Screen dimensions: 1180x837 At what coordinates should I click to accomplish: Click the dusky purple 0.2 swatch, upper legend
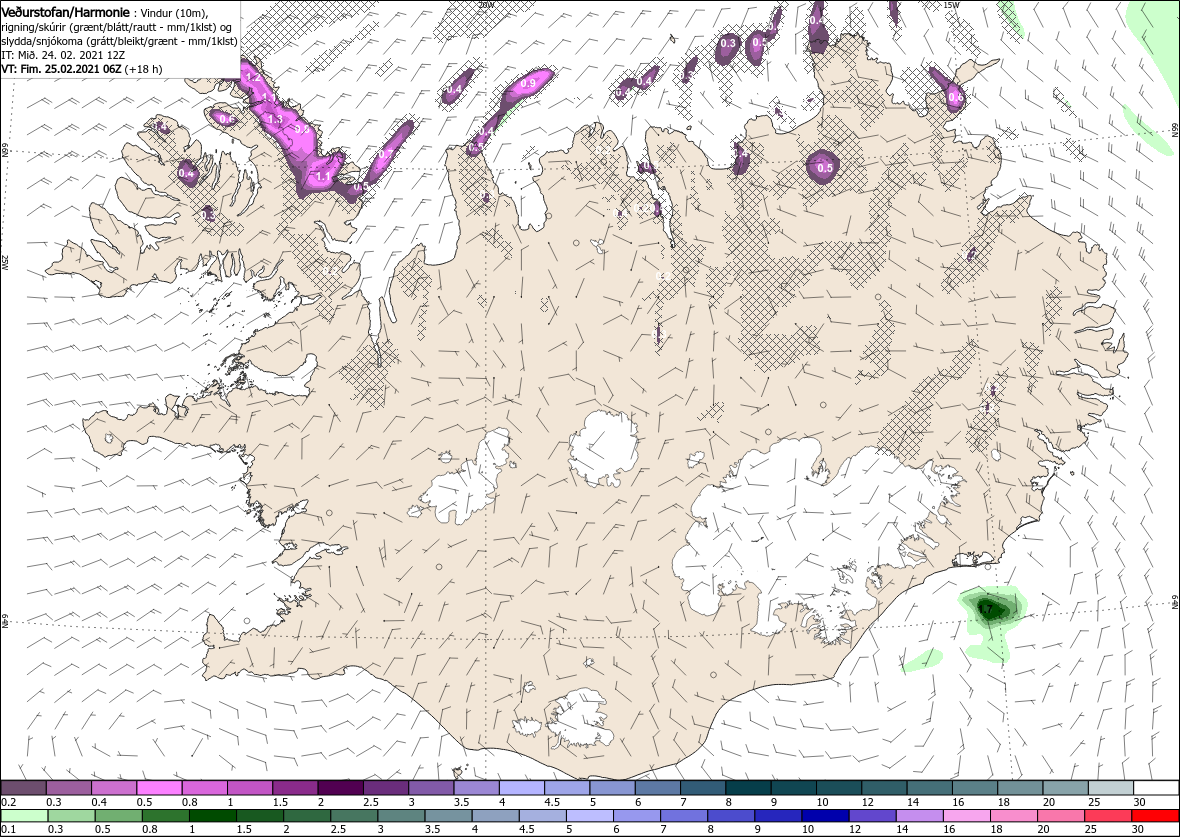tap(24, 787)
